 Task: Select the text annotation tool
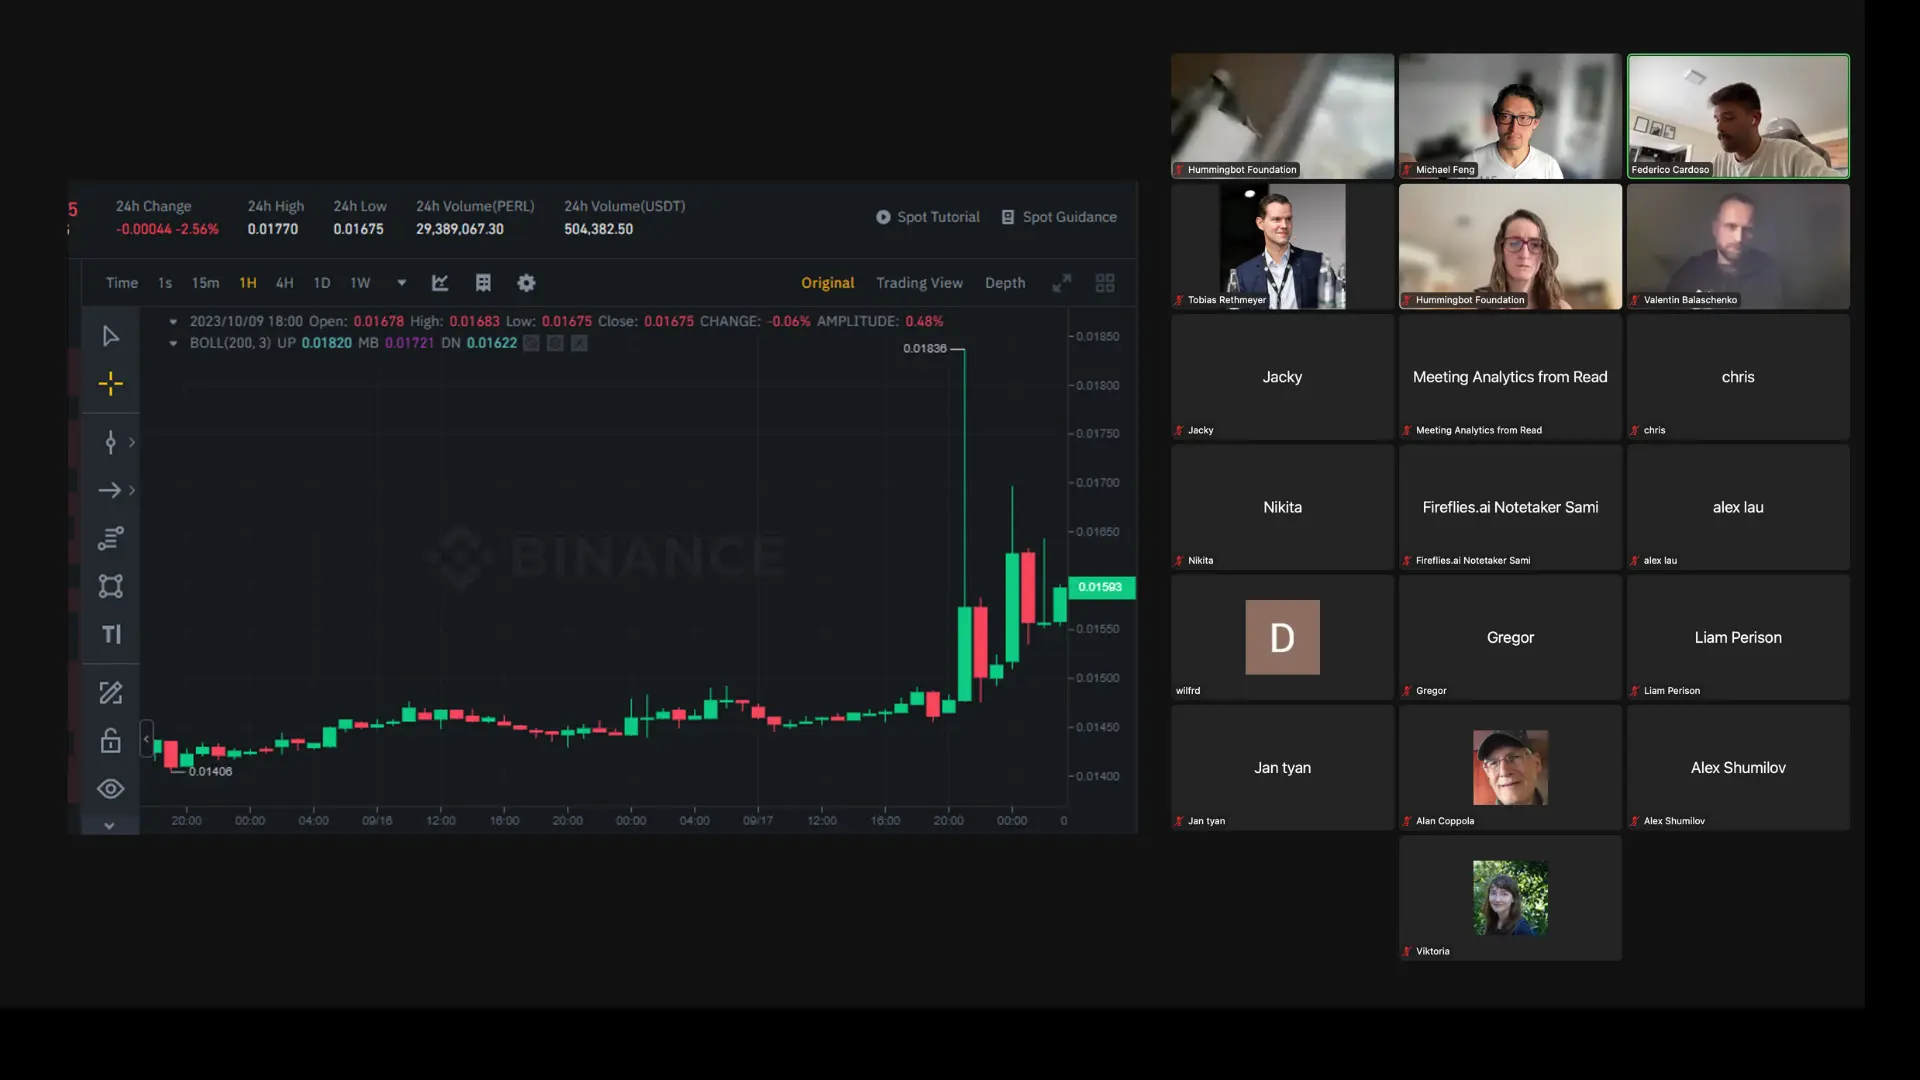click(110, 633)
